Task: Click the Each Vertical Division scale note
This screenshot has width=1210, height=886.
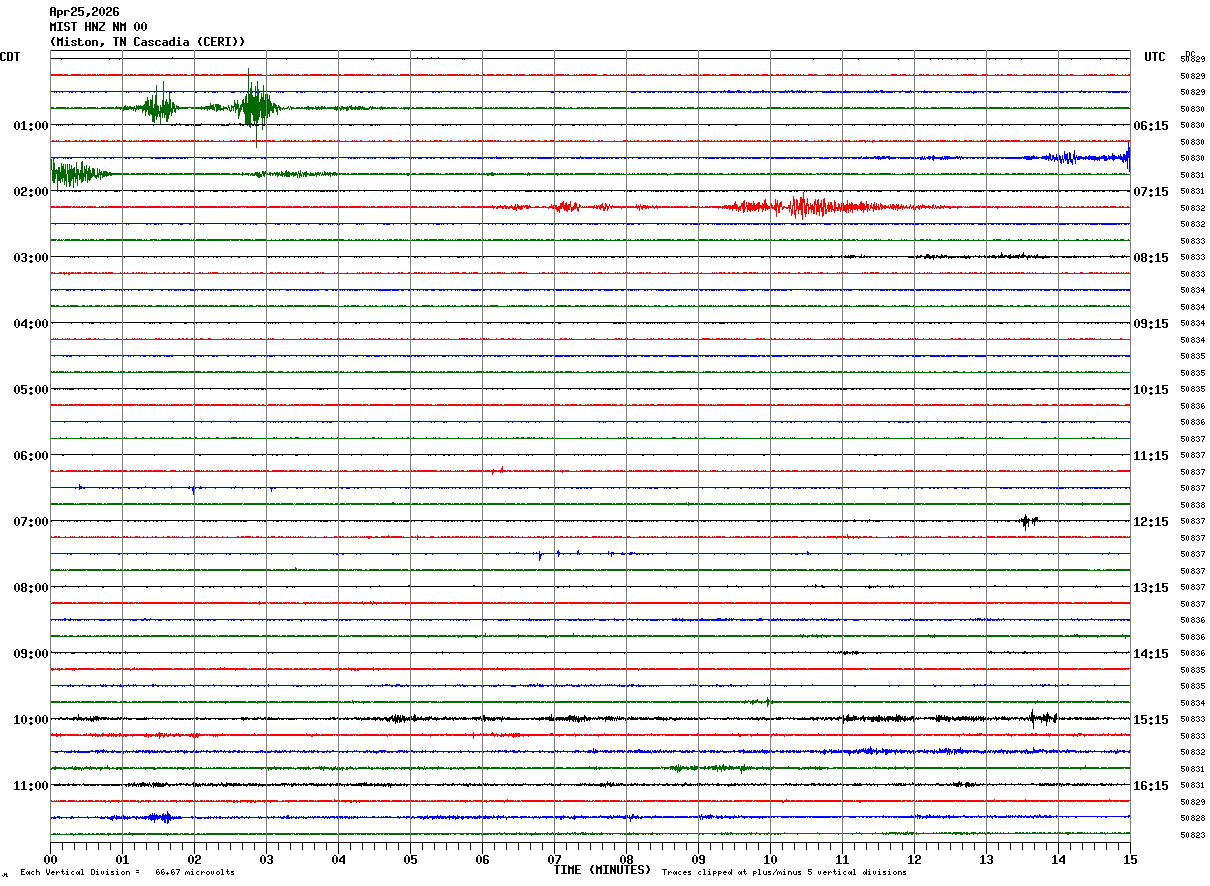Action: tap(127, 872)
